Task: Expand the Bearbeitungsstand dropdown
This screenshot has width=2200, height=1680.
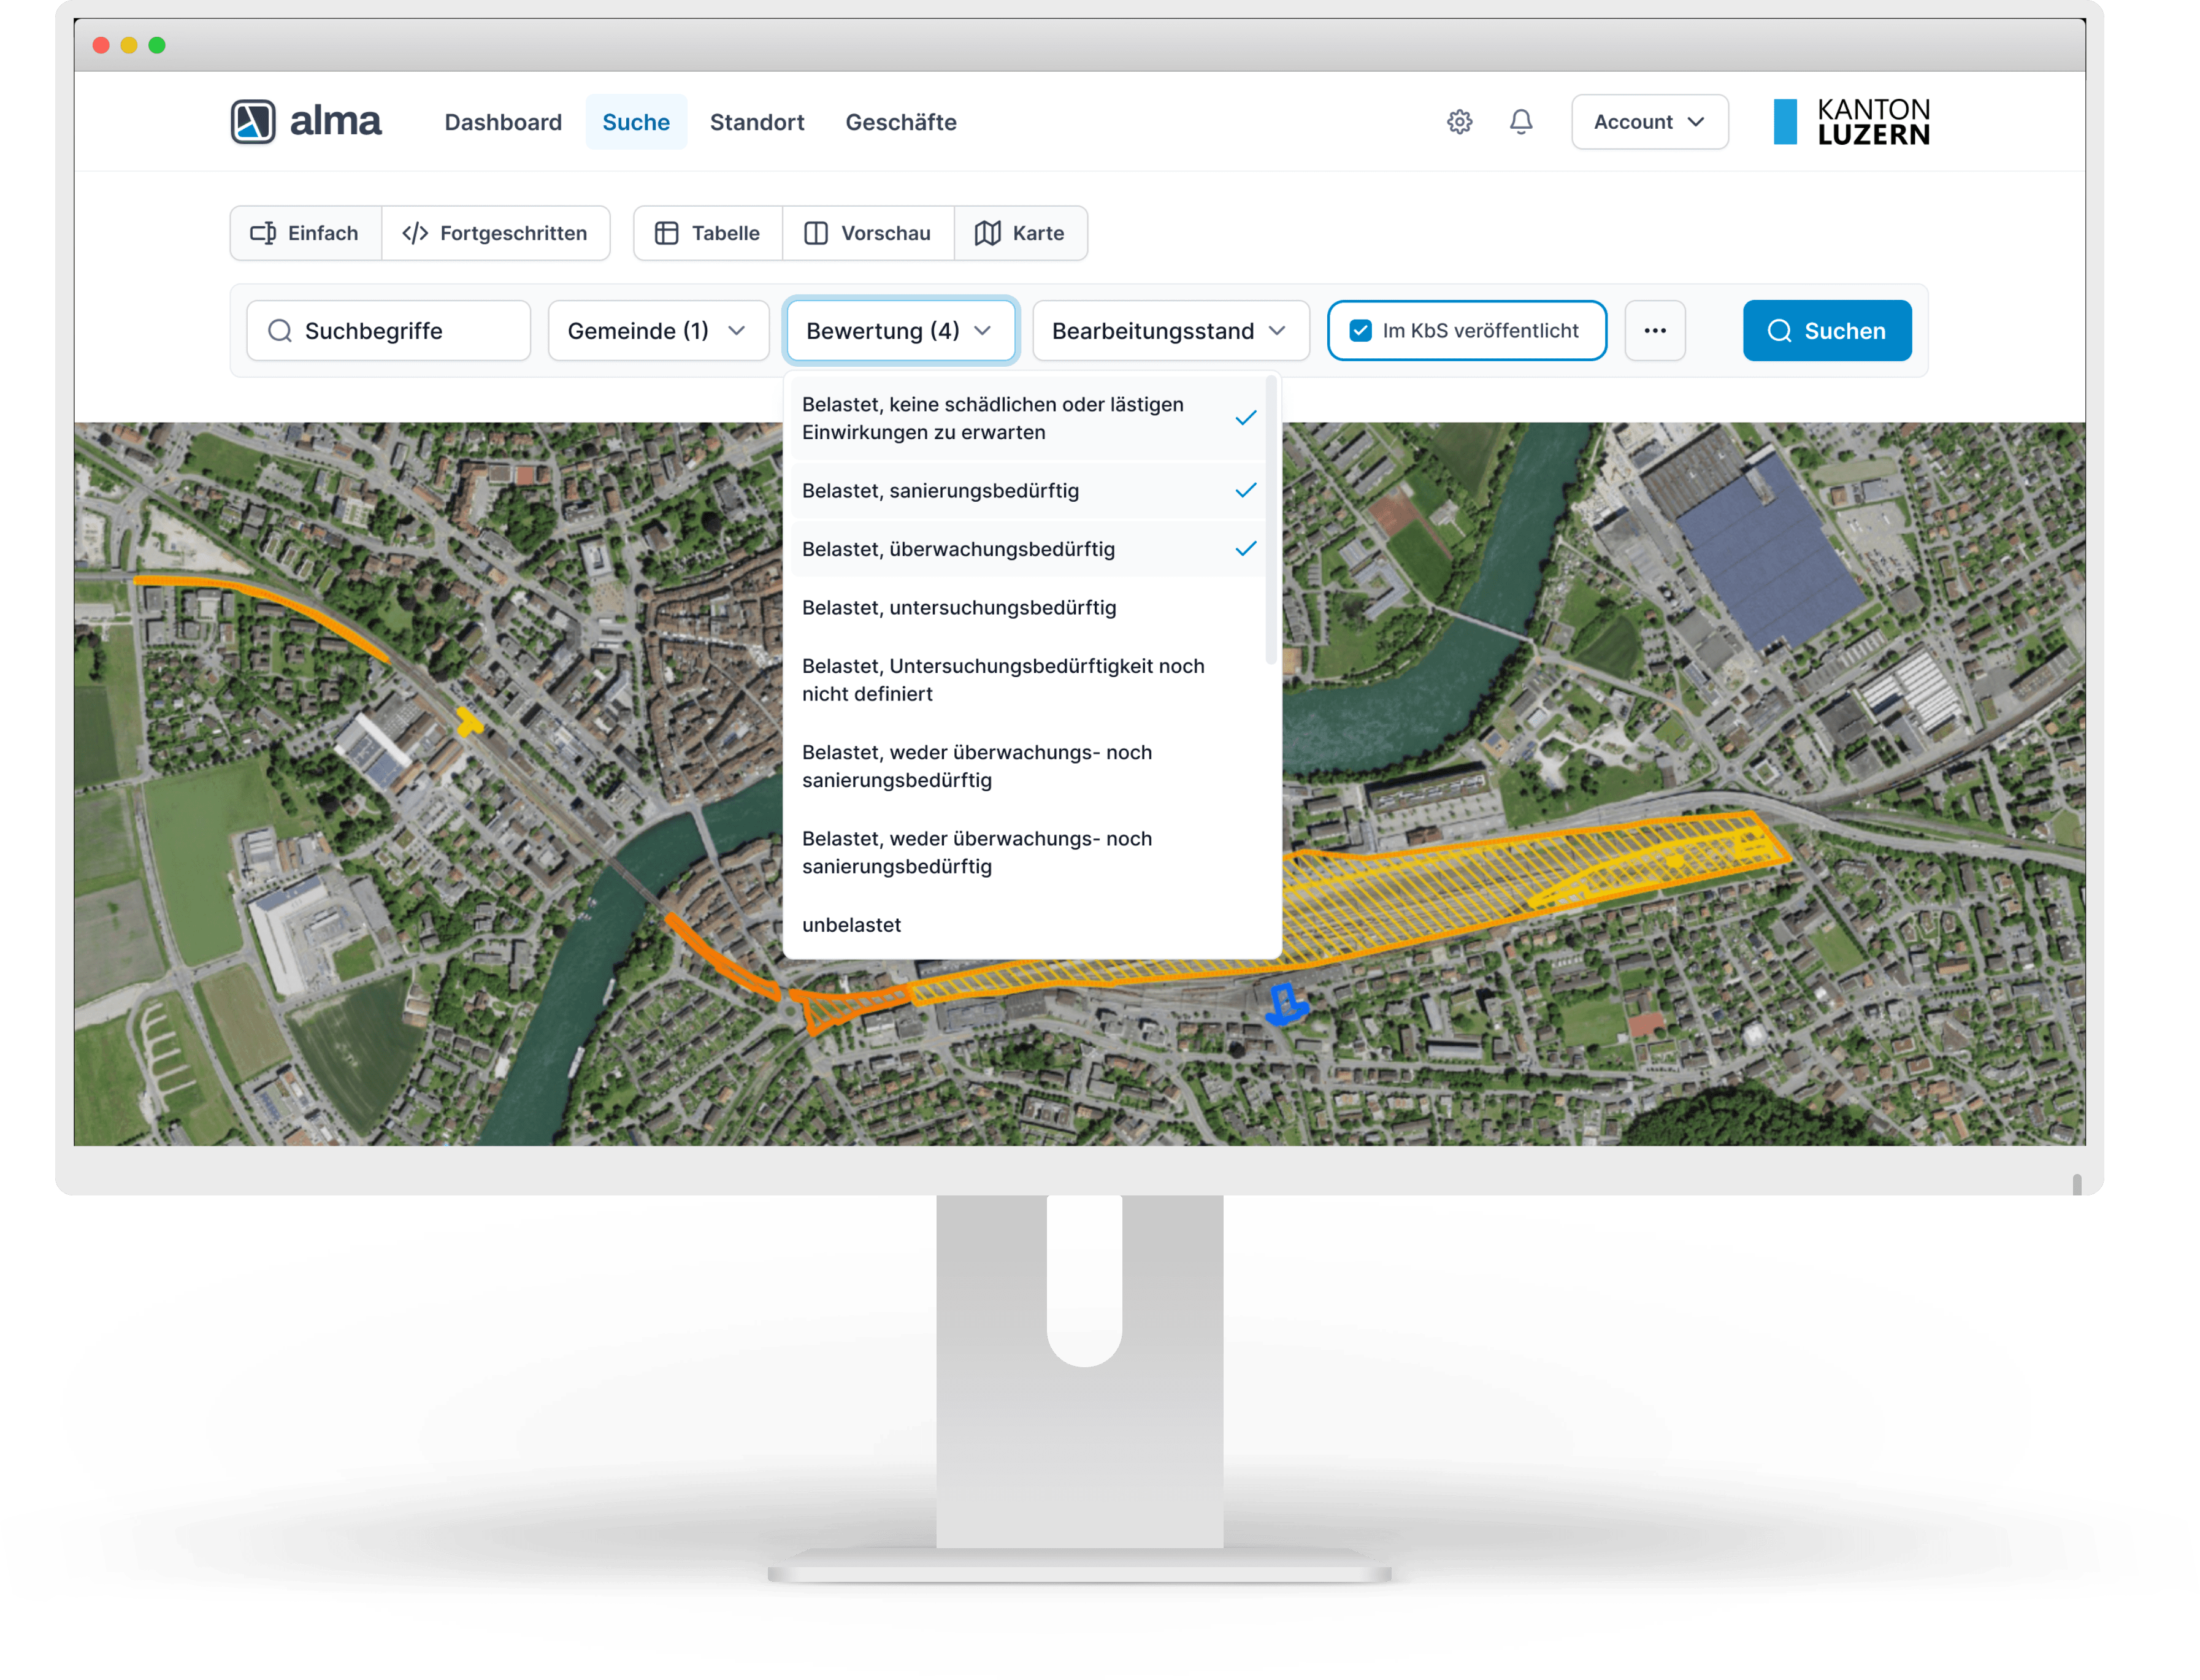Action: point(1170,331)
